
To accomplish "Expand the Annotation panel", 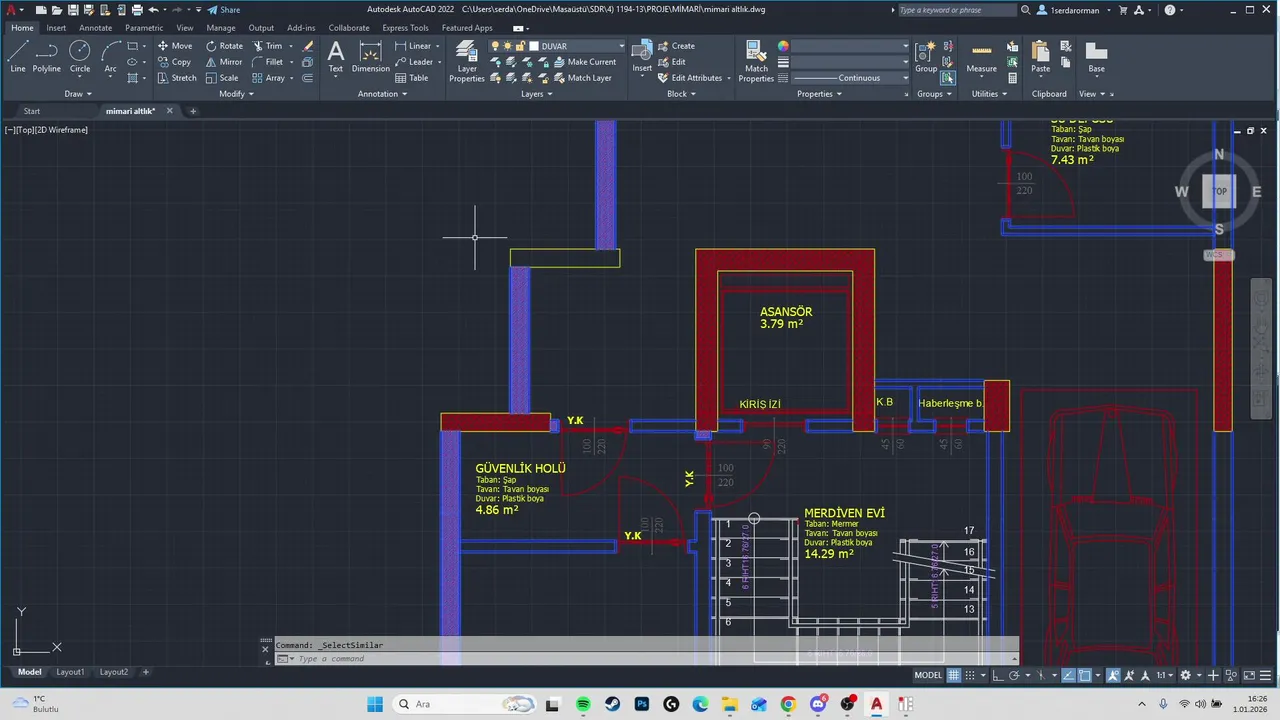I will [x=382, y=94].
